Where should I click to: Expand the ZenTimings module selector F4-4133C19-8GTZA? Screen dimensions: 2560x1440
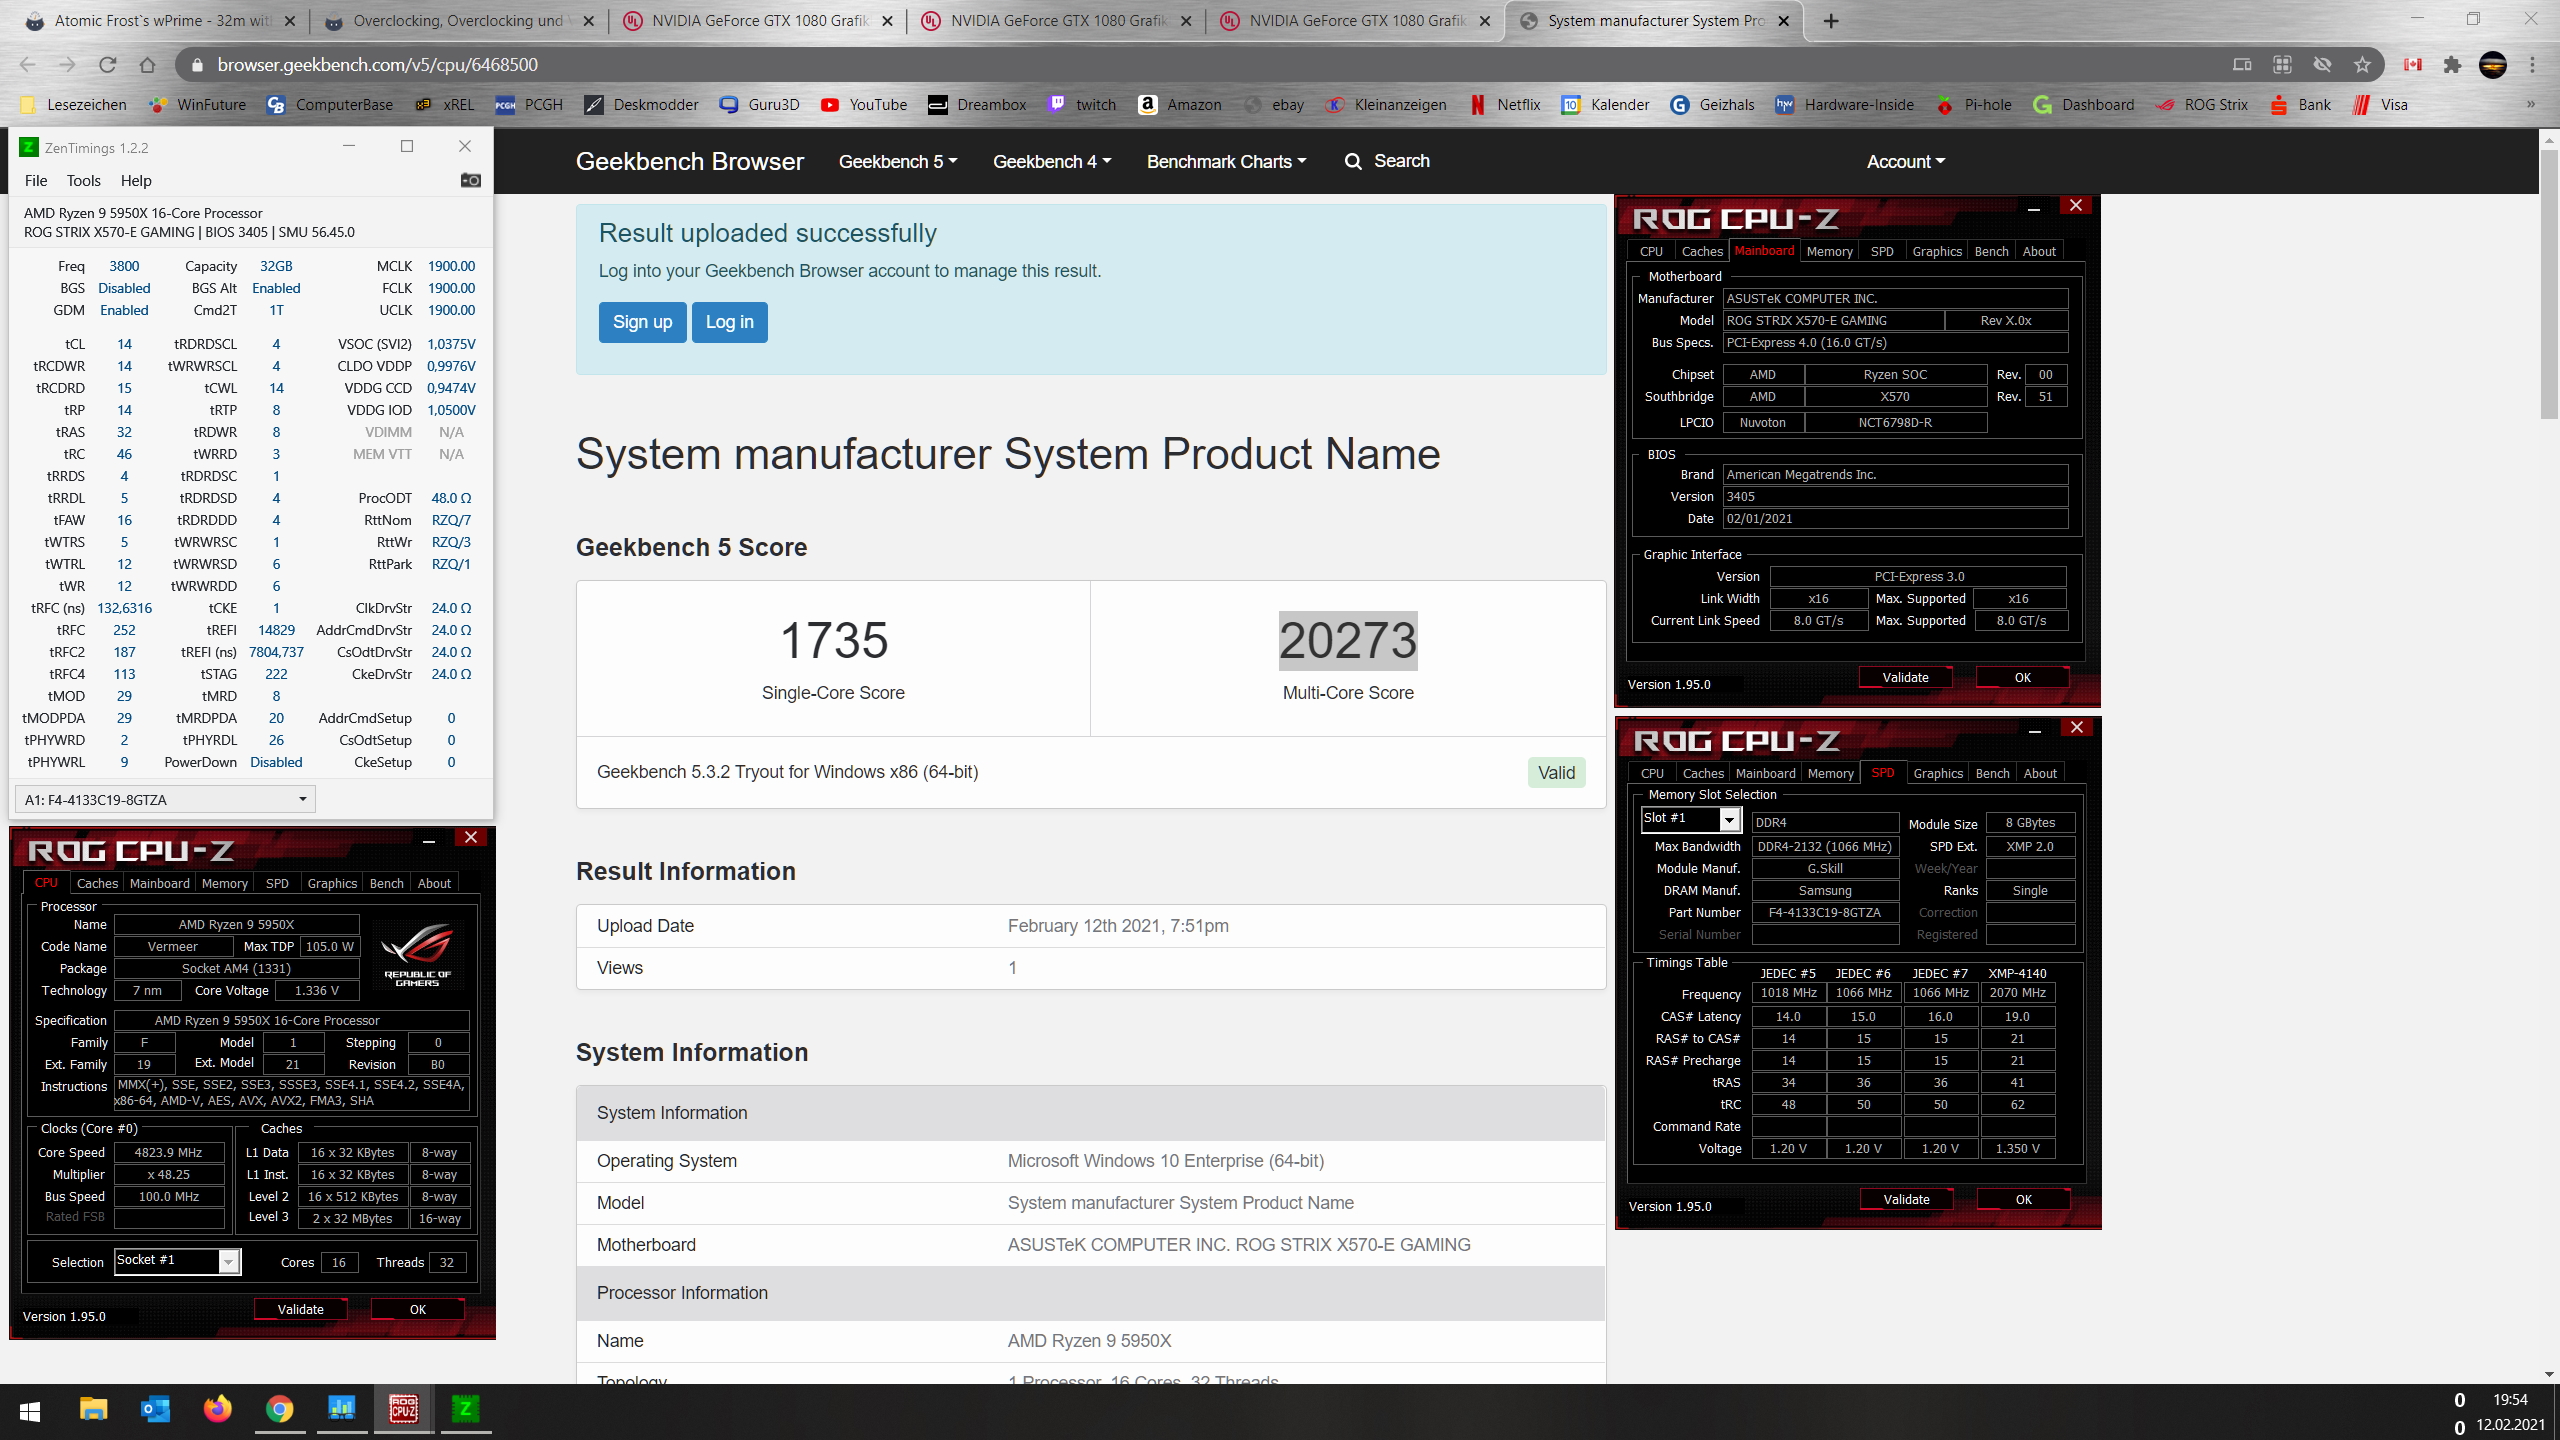165,800
